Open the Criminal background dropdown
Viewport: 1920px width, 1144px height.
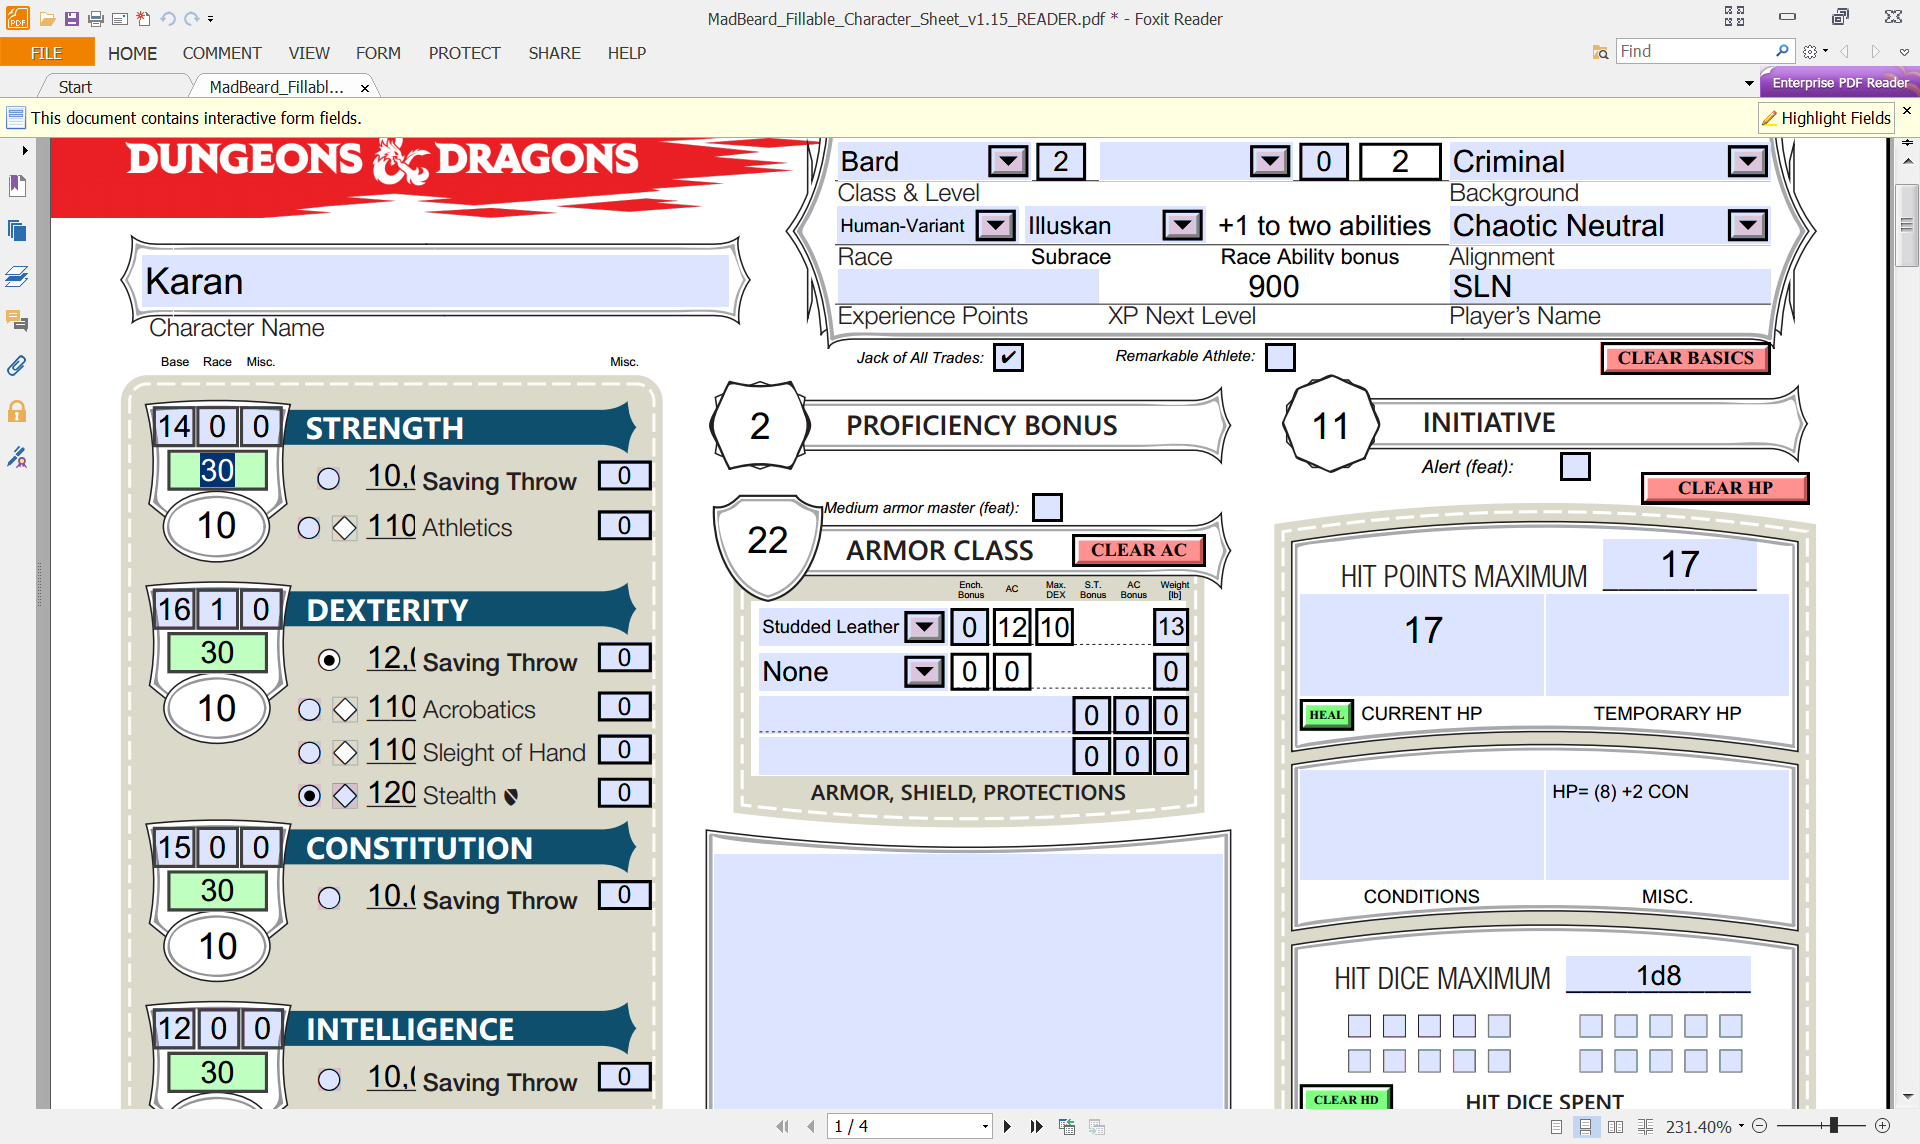coord(1747,161)
